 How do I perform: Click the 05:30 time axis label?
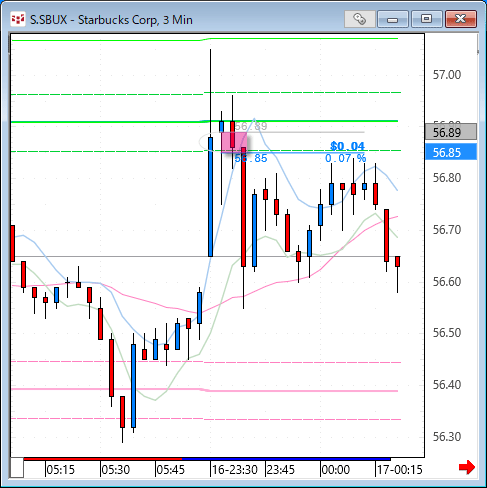tap(115, 470)
